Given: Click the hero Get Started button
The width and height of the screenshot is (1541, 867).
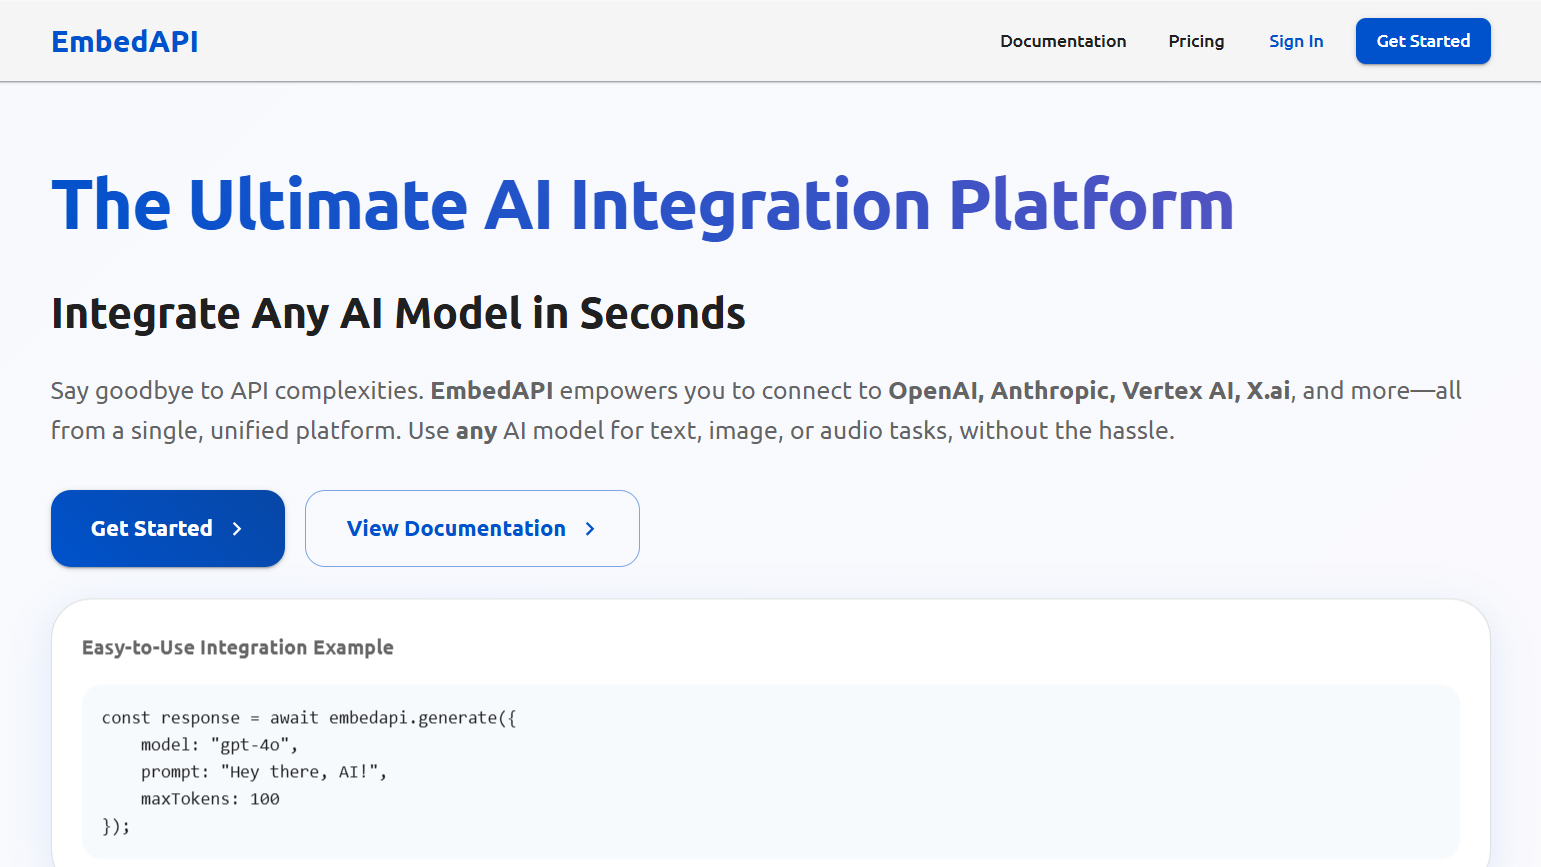Looking at the screenshot, I should [x=168, y=528].
